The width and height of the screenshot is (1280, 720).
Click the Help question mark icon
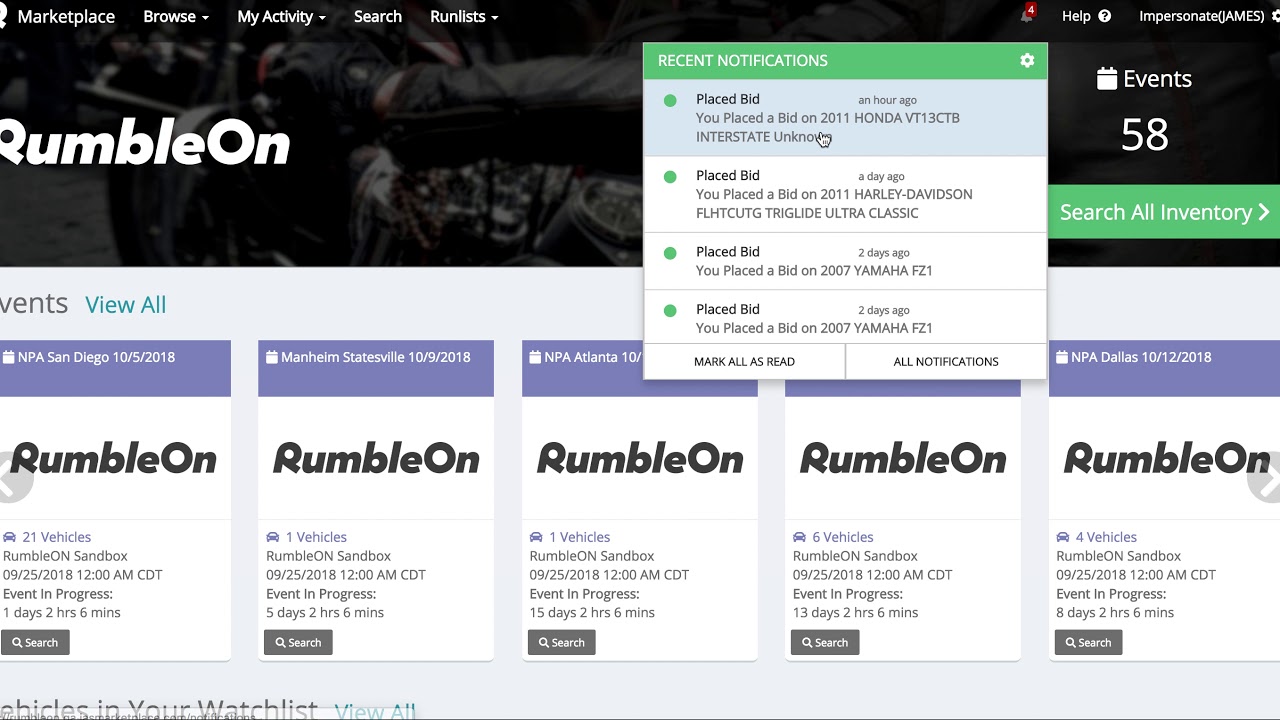coord(1105,16)
